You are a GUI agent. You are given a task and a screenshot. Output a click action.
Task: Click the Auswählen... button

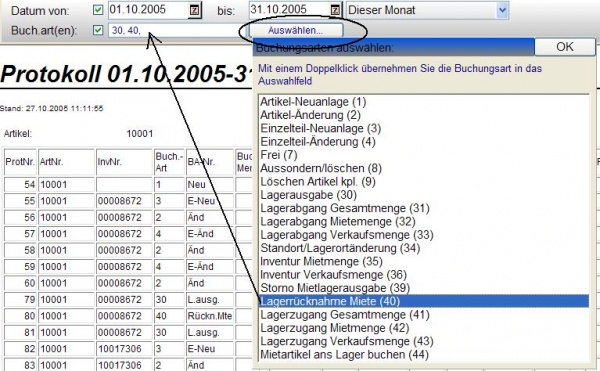click(295, 31)
